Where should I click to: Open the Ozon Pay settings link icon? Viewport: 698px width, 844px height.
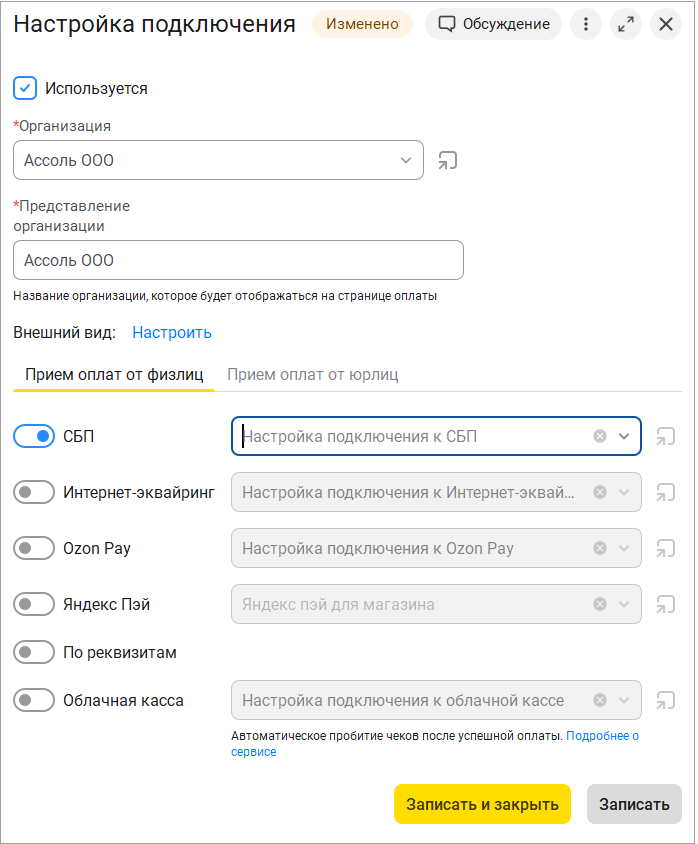pyautogui.click(x=666, y=548)
